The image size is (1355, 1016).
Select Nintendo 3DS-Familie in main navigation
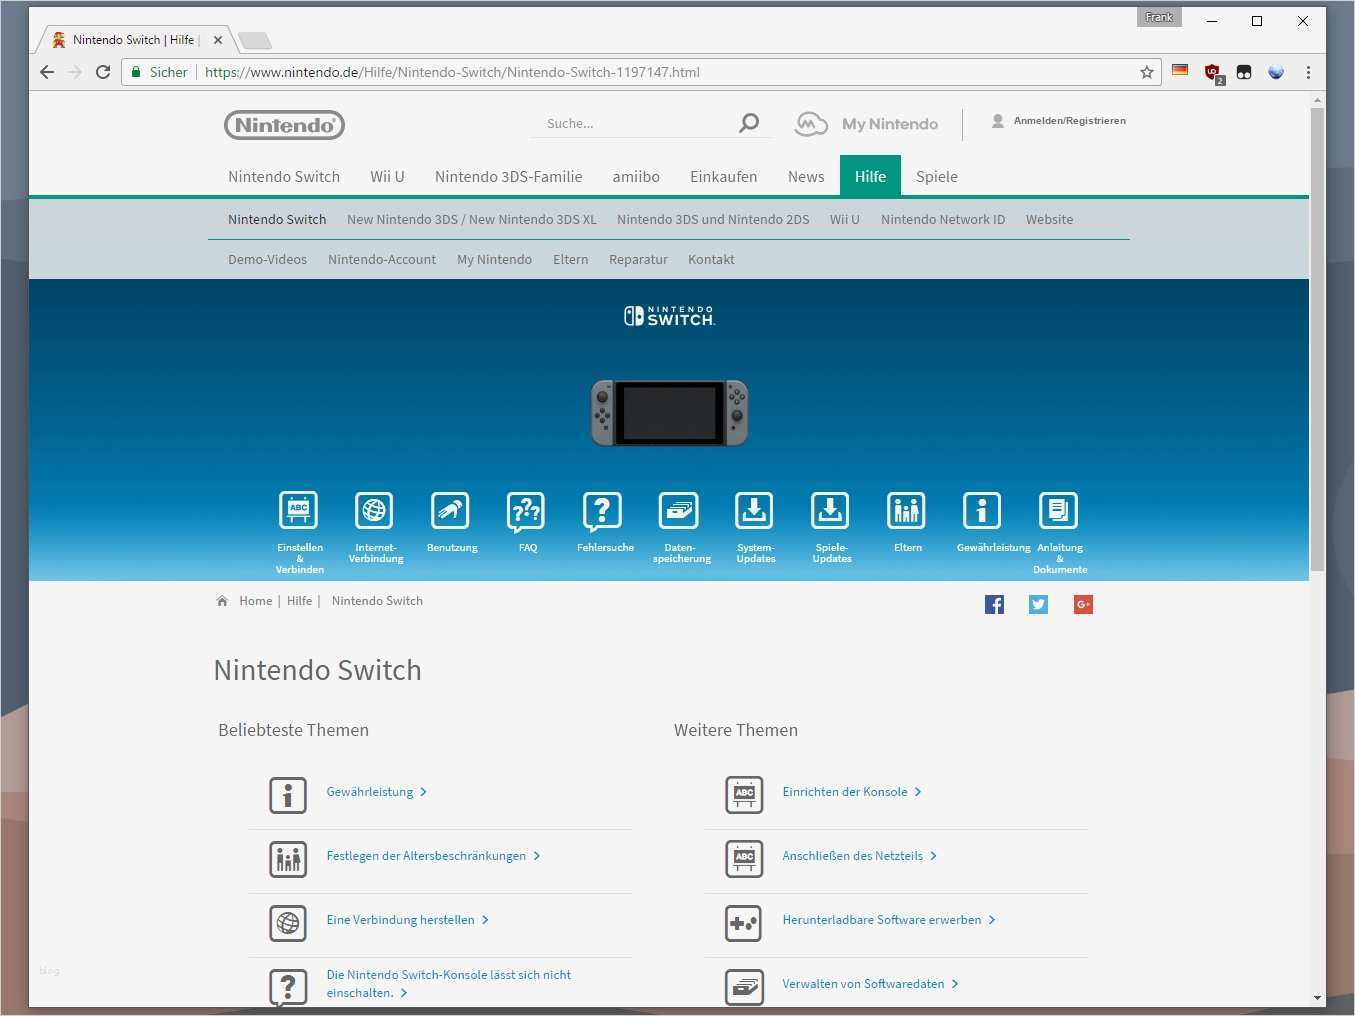click(x=508, y=177)
